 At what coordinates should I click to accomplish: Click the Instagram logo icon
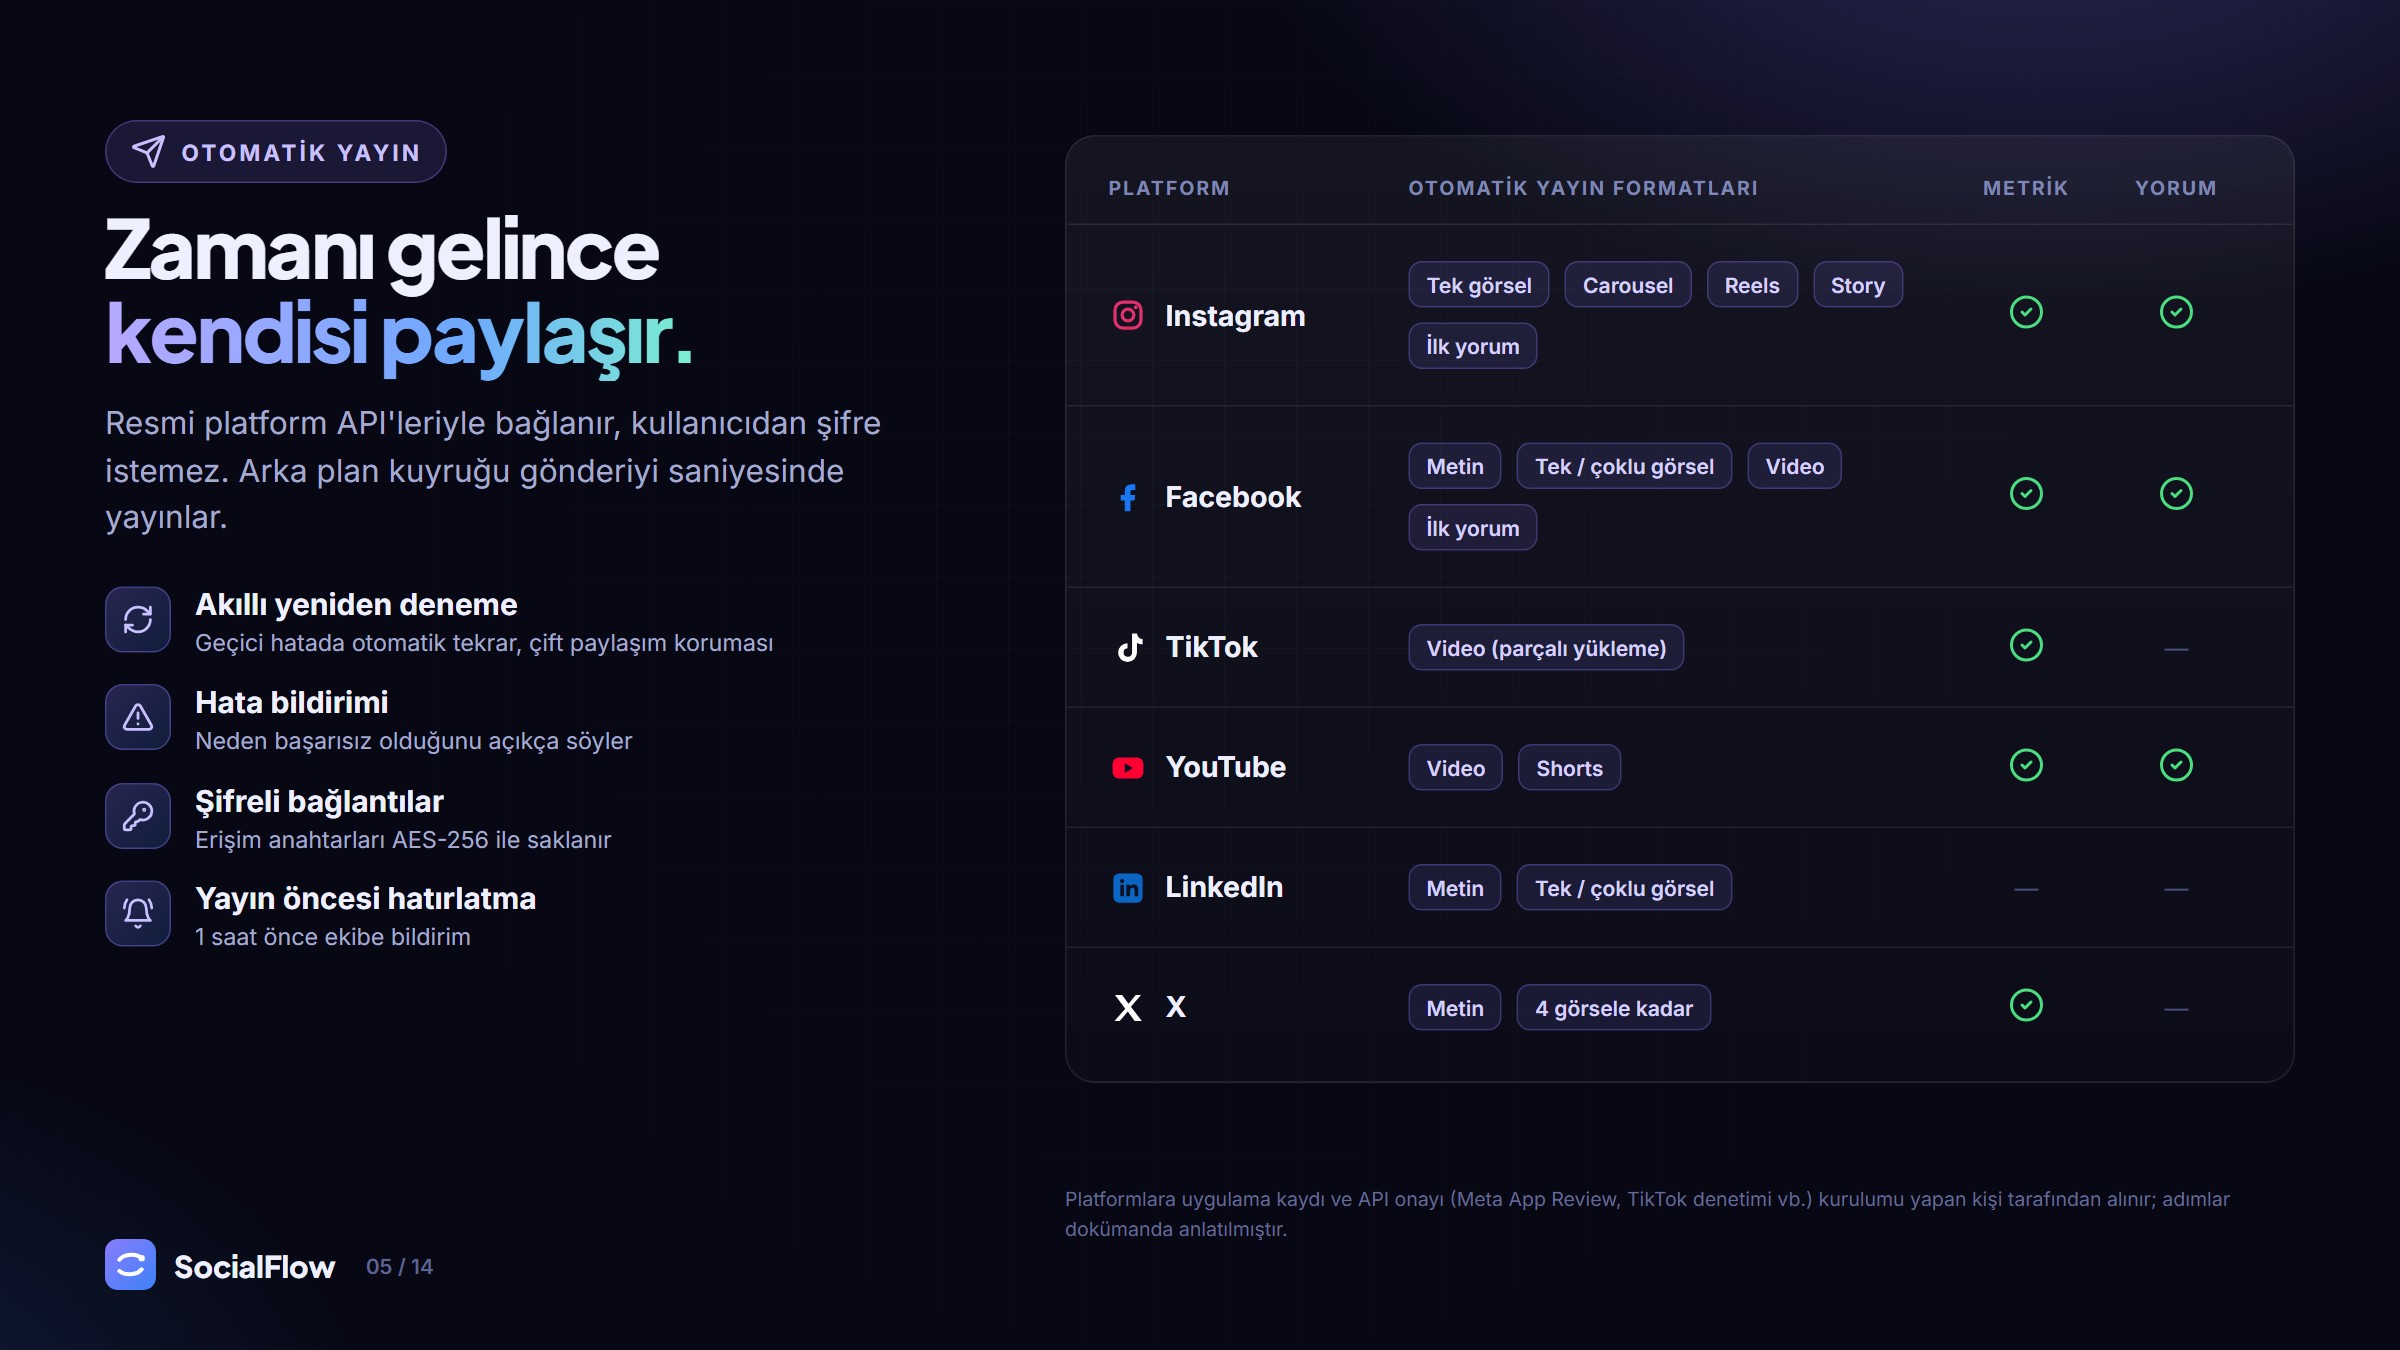(x=1128, y=315)
